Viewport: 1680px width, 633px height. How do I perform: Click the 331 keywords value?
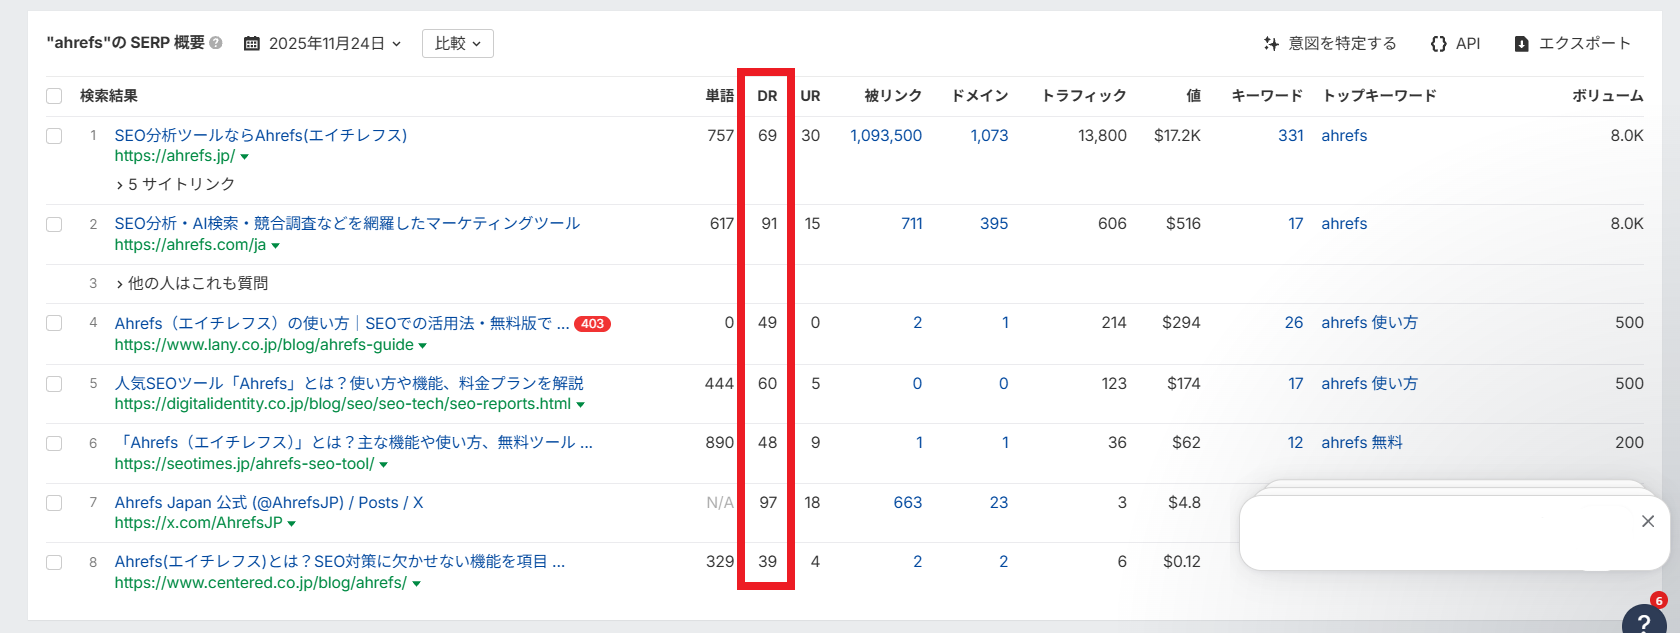point(1291,135)
